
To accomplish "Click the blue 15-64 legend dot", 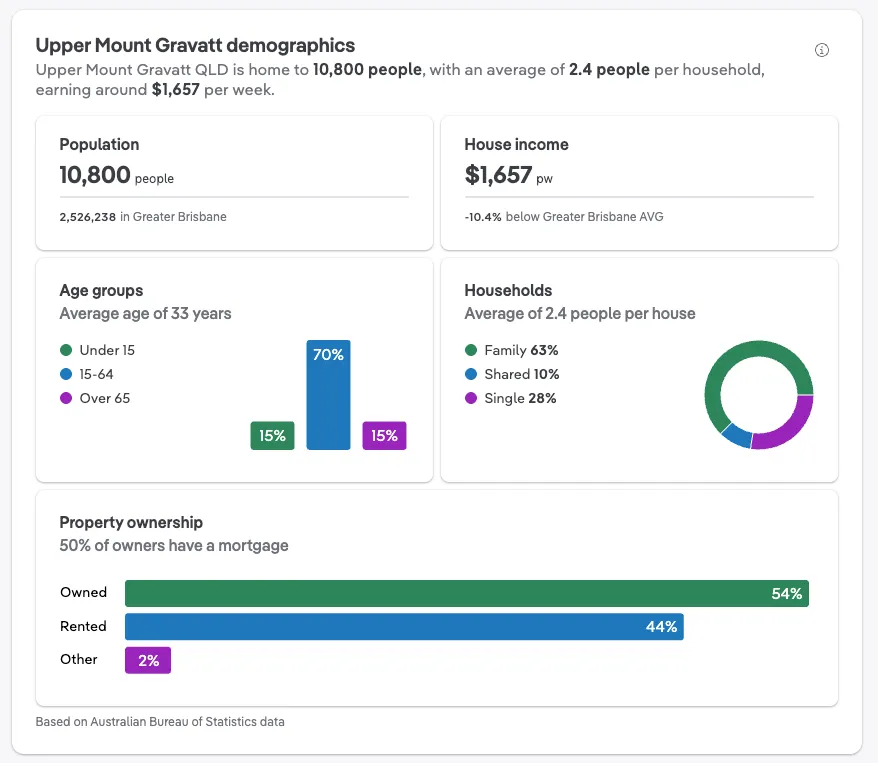I will 66,374.
